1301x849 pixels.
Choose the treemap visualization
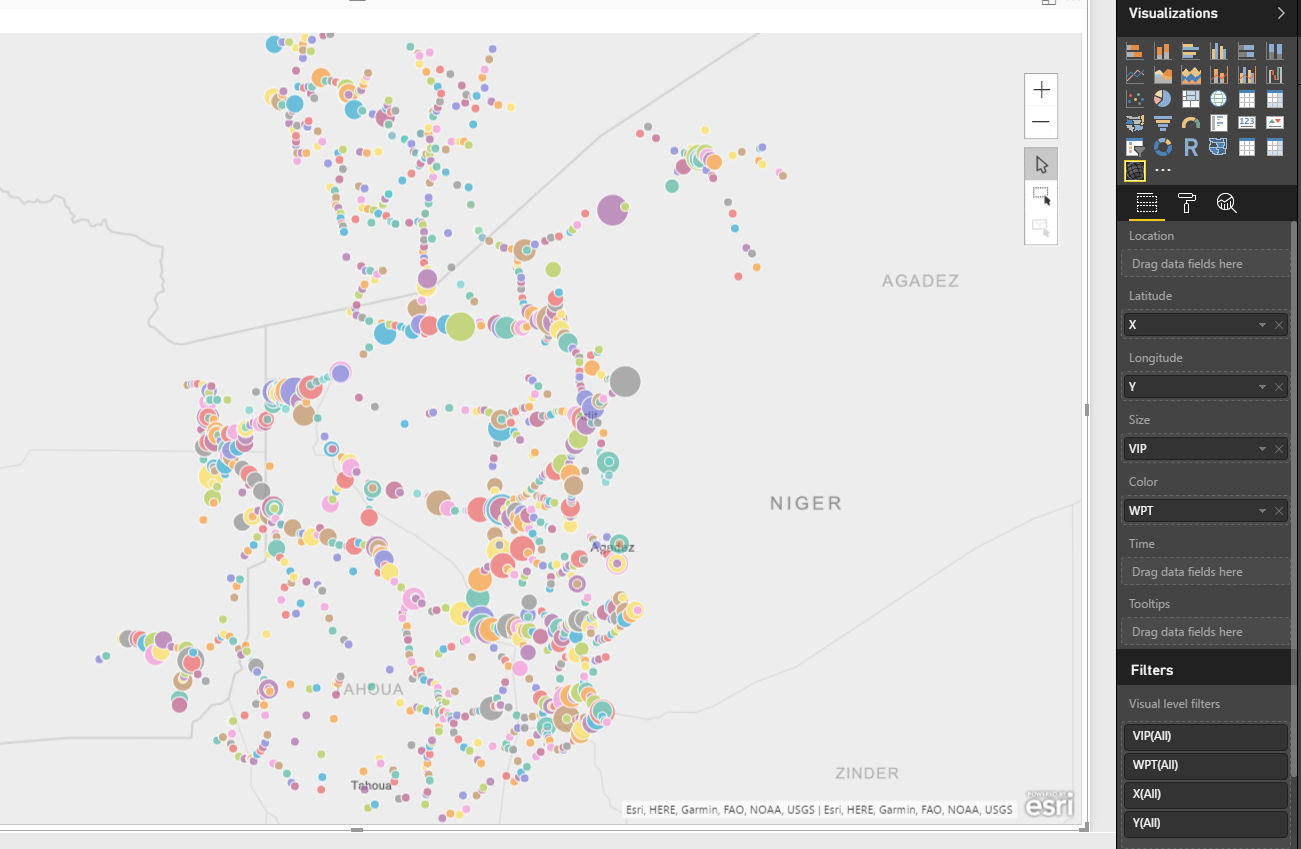[x=1190, y=99]
